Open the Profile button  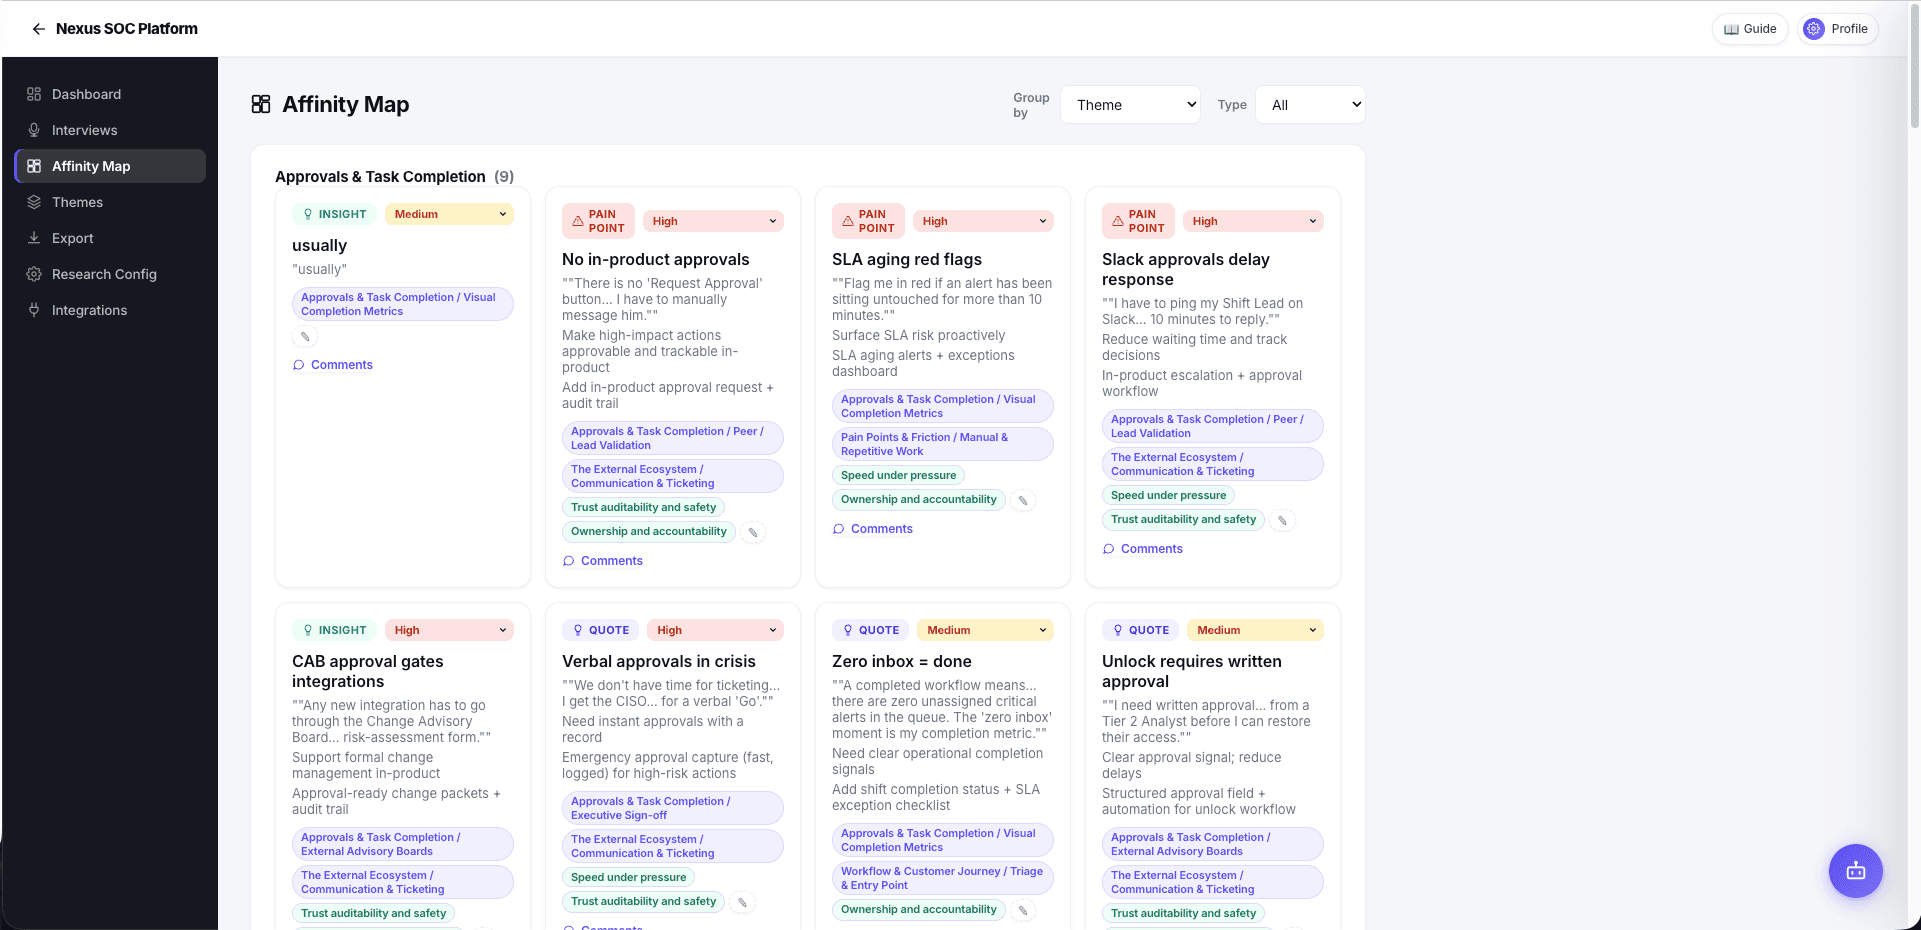click(x=1837, y=29)
